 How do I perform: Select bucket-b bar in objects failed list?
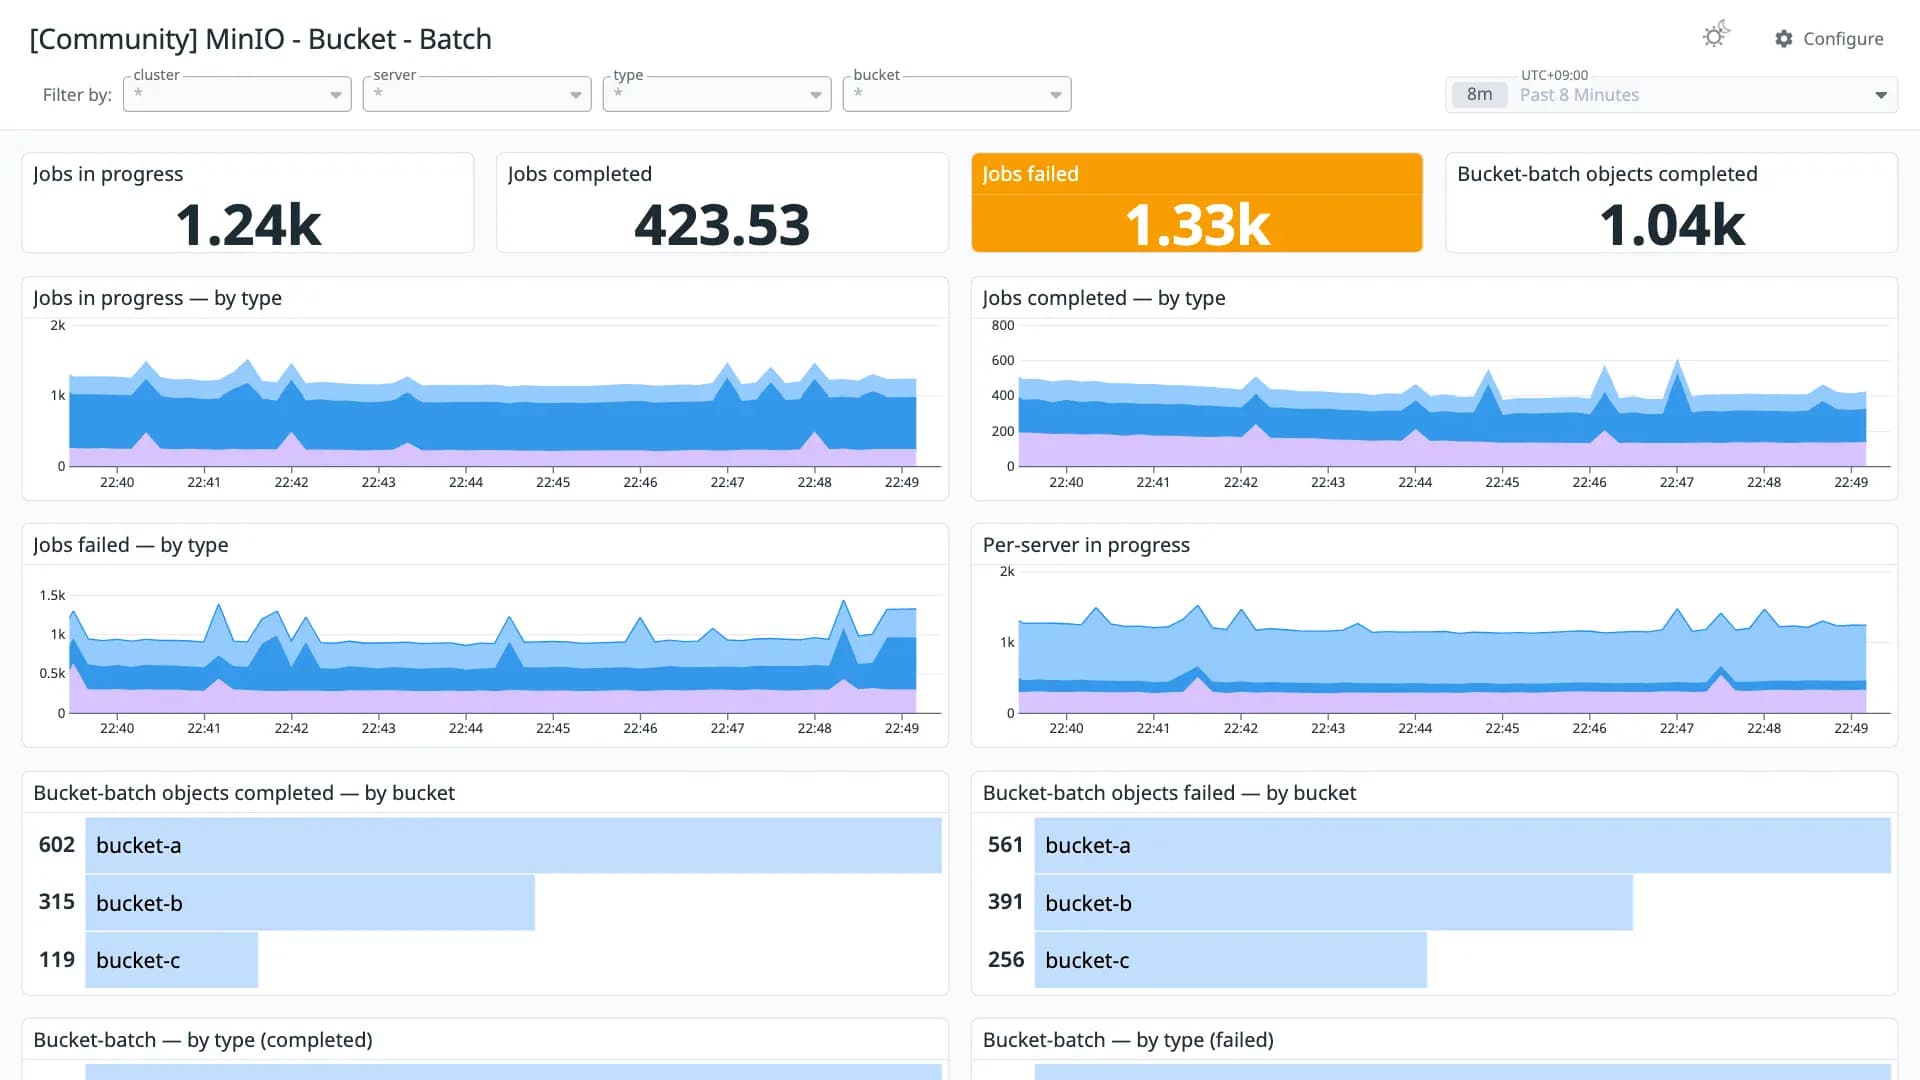click(x=1333, y=903)
